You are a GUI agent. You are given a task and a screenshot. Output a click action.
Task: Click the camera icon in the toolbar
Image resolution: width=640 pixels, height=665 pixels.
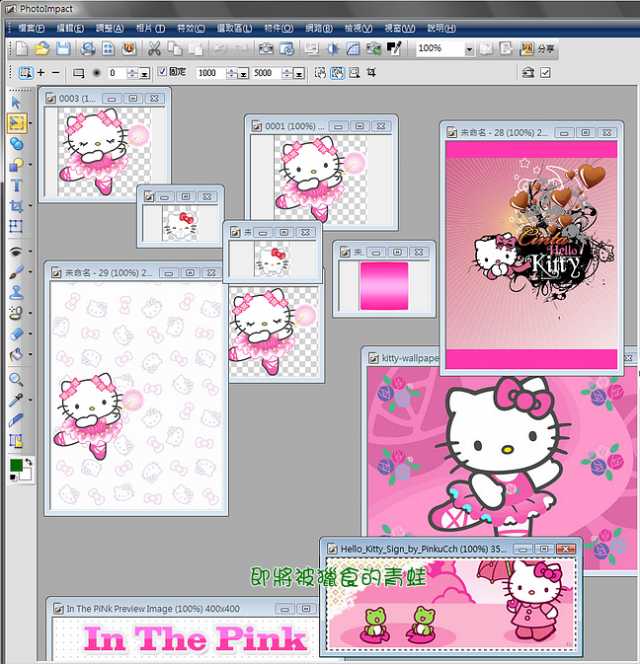[x=266, y=49]
